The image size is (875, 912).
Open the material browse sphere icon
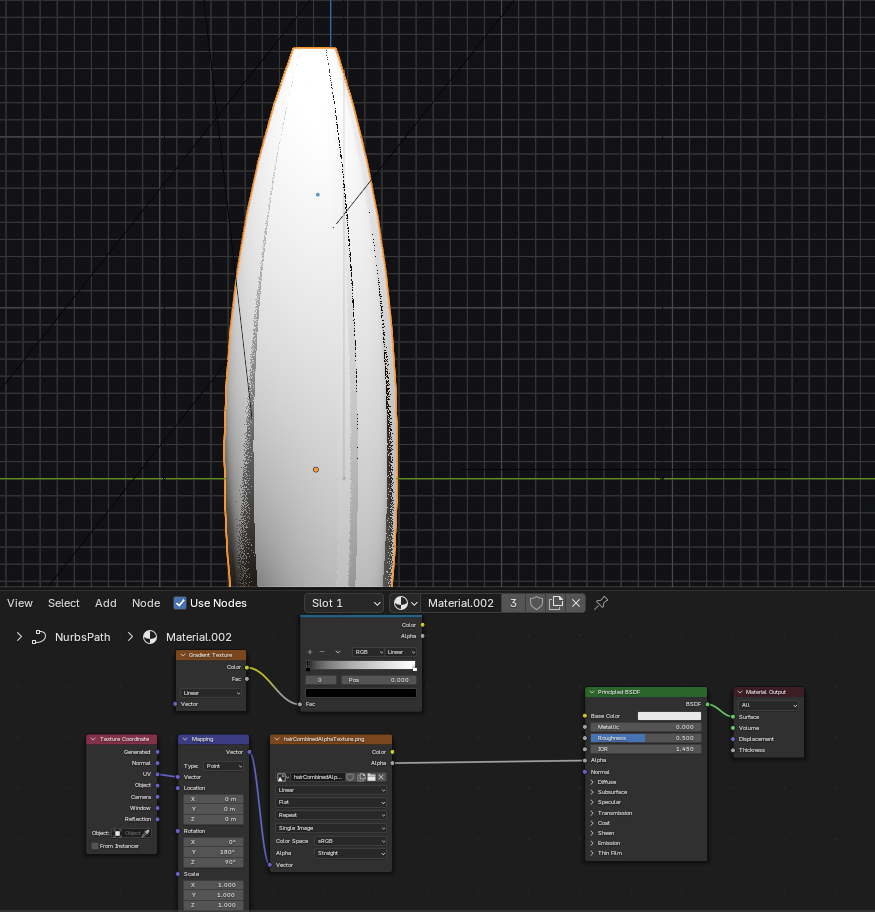(405, 603)
